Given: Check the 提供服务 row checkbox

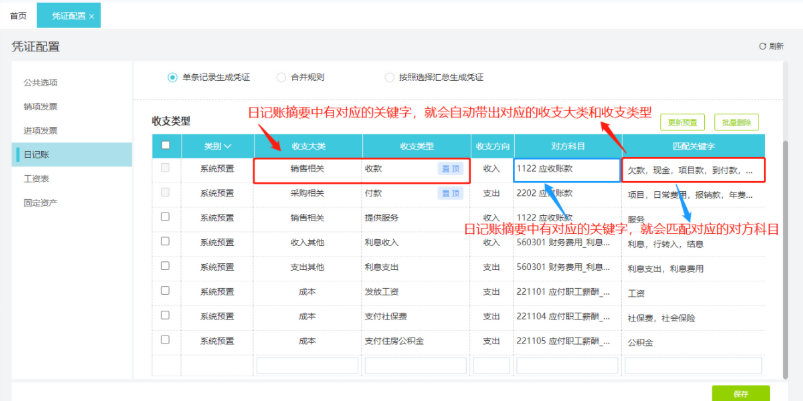Looking at the screenshot, I should [x=165, y=217].
